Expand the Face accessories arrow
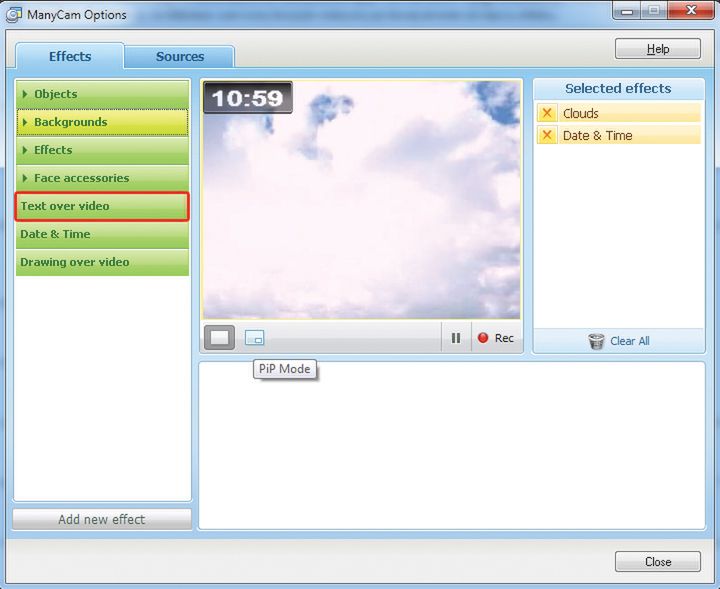Image resolution: width=720 pixels, height=589 pixels. (x=25, y=178)
